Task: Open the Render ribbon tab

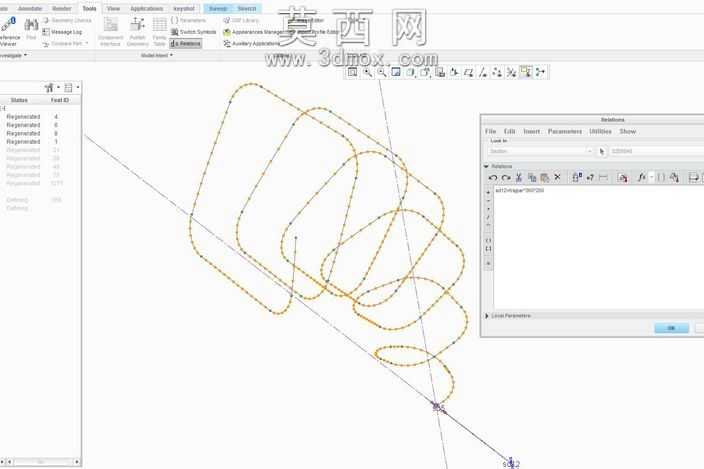Action: coord(62,8)
